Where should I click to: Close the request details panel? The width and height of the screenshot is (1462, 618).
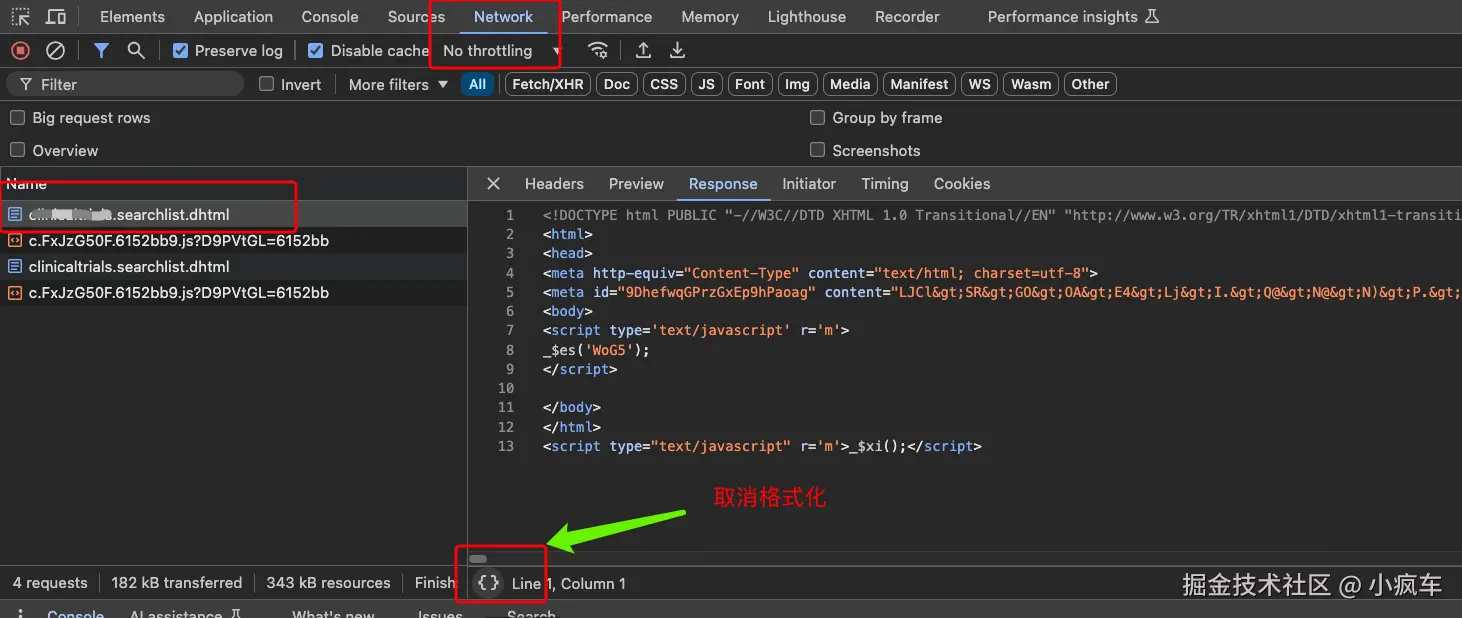pos(493,184)
